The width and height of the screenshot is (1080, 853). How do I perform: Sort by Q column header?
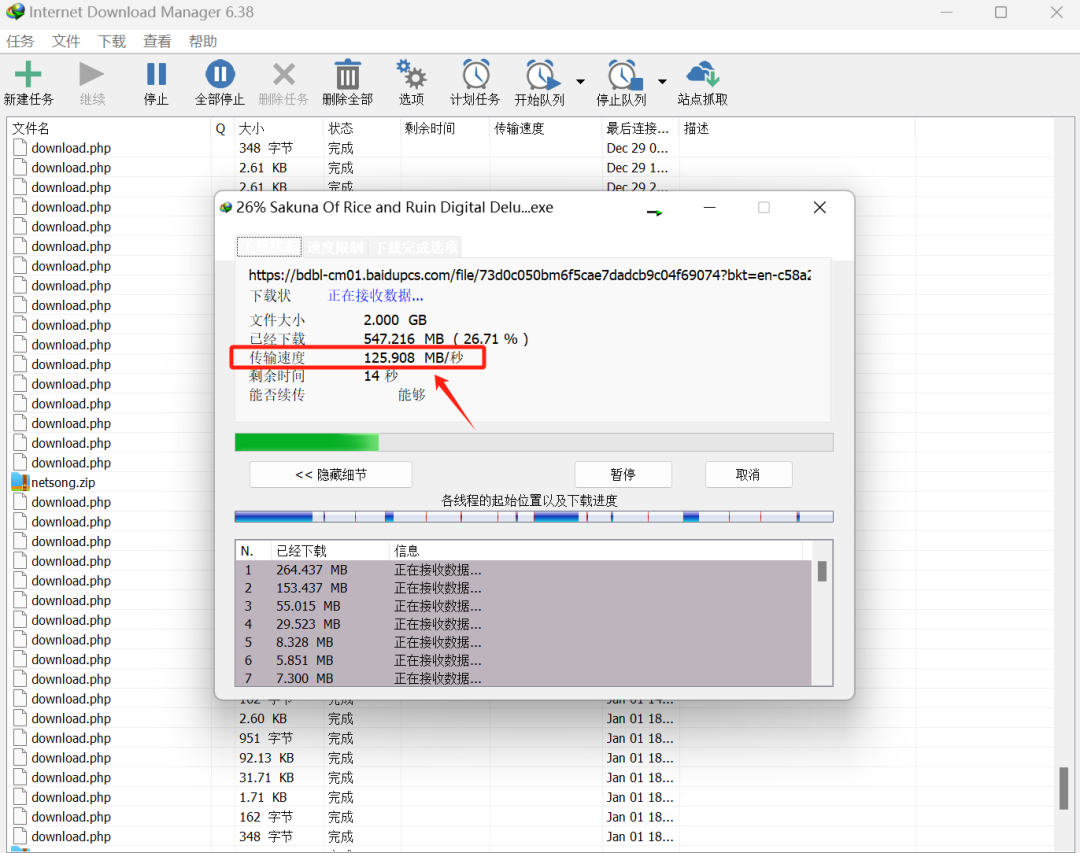tap(221, 128)
